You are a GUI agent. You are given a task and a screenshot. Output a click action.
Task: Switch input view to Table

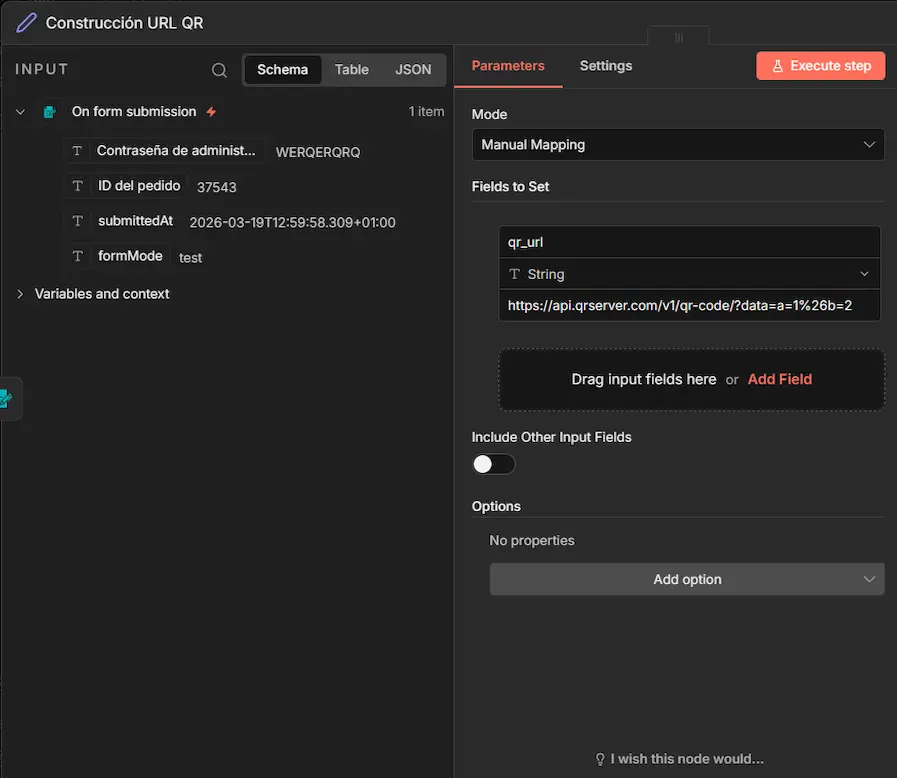(x=351, y=70)
